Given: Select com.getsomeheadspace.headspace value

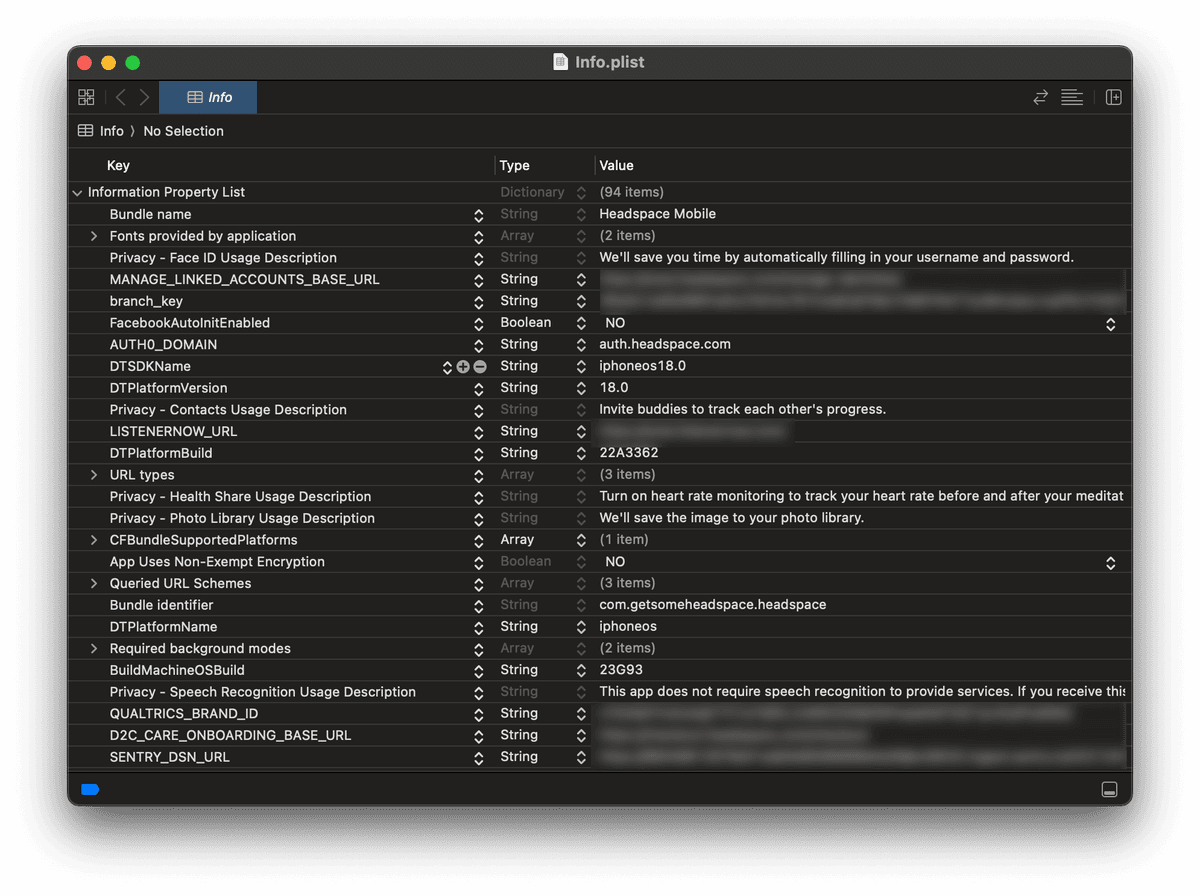Looking at the screenshot, I should (x=712, y=605).
